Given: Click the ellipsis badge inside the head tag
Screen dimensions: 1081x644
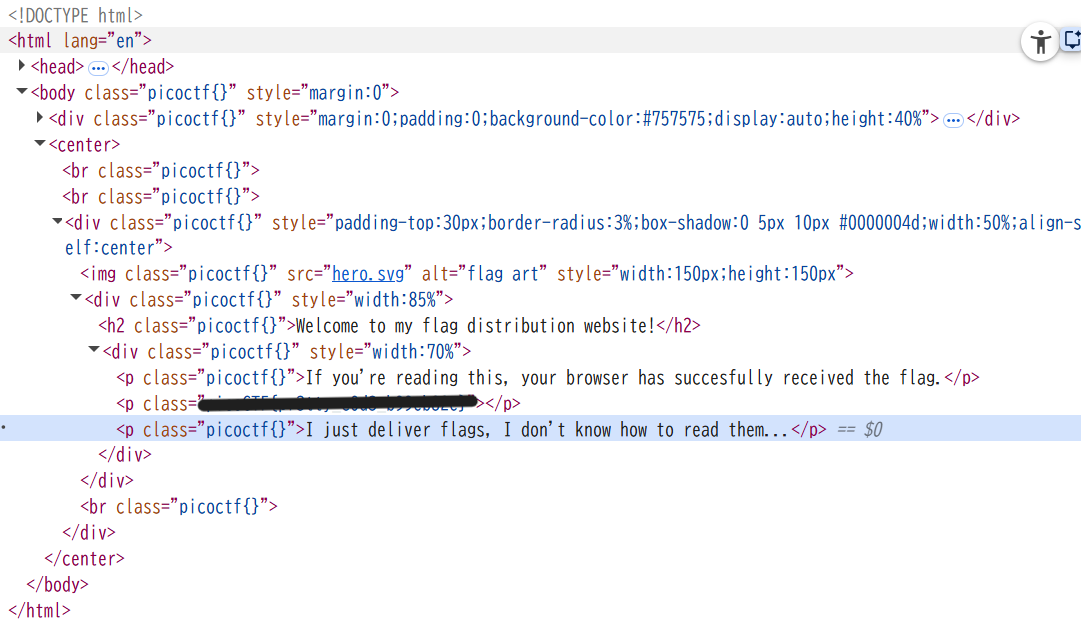Looking at the screenshot, I should [98, 67].
